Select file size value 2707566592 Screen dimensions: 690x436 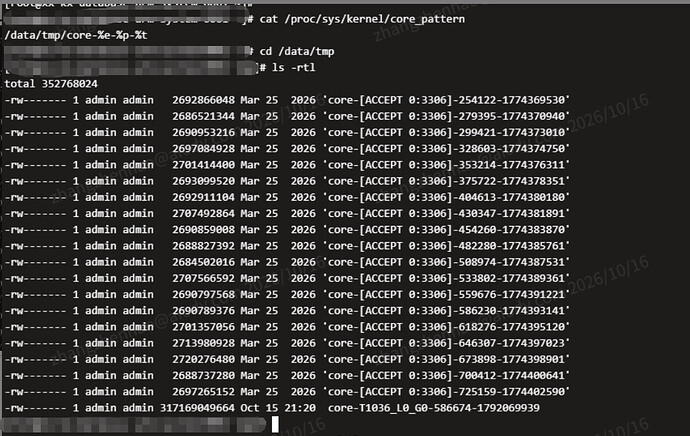point(203,278)
